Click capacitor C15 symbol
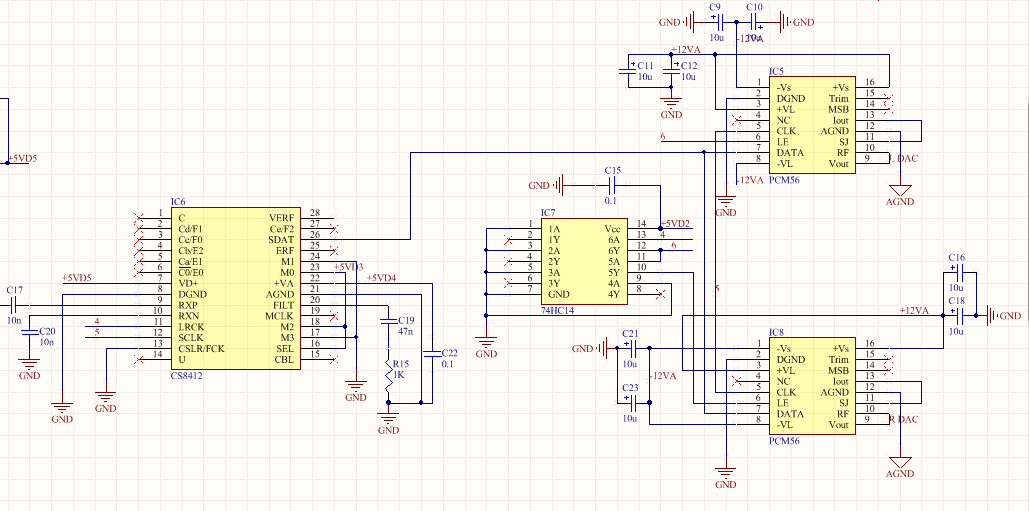 coord(612,186)
